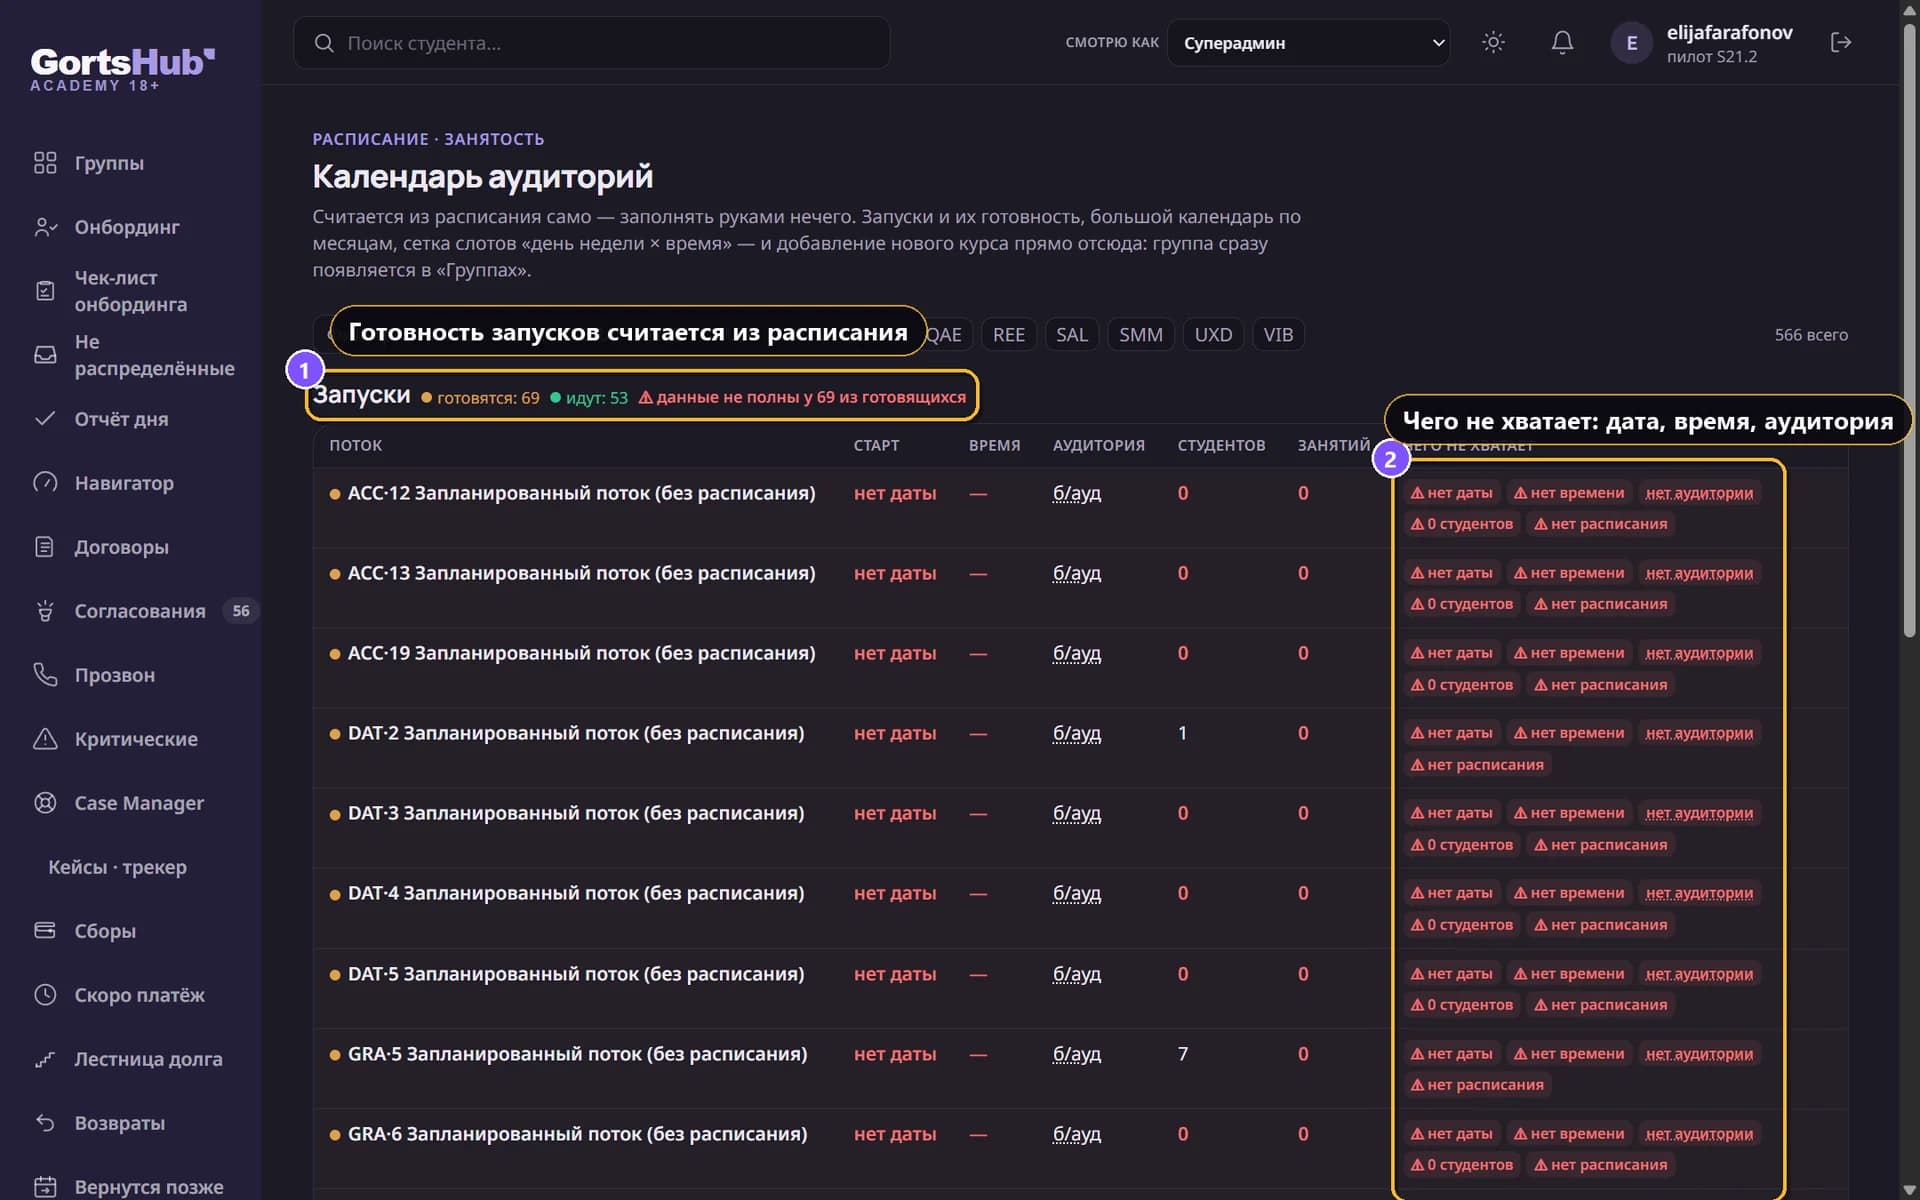
Task: Select the REE filter tab
Action: pyautogui.click(x=1008, y=335)
